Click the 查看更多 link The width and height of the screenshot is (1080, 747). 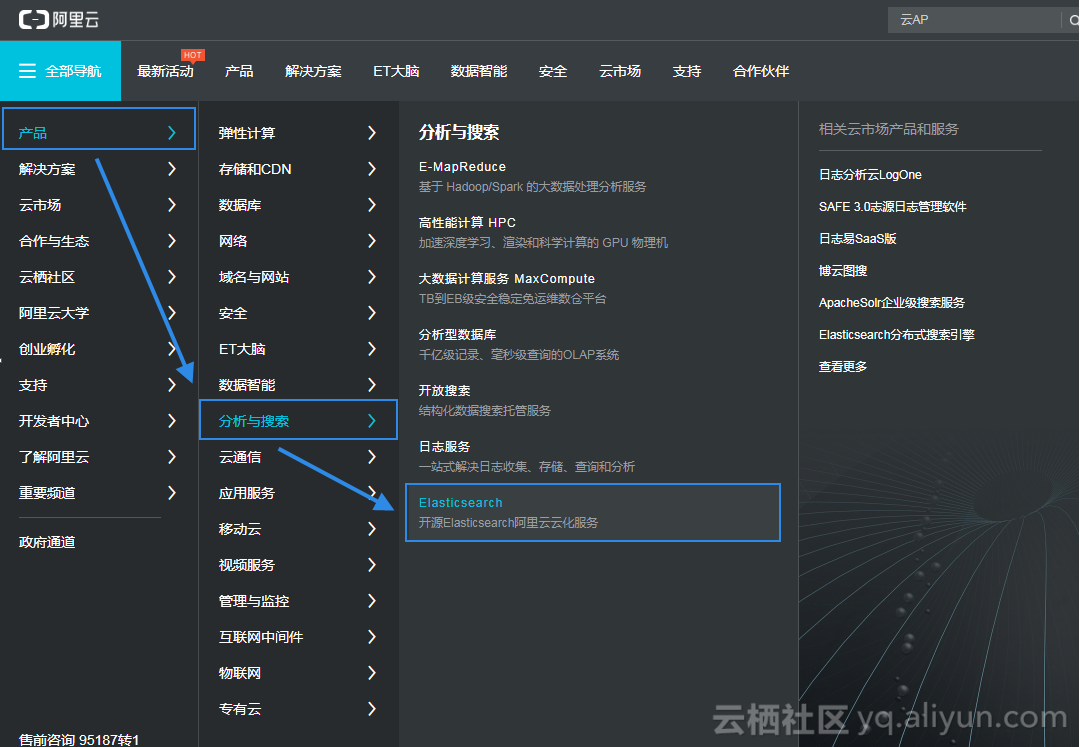tap(842, 367)
